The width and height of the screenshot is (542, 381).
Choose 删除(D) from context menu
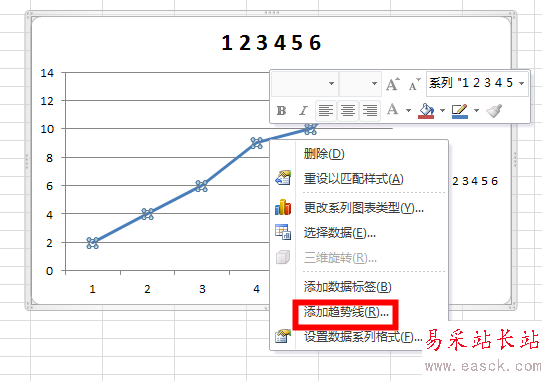click(359, 154)
